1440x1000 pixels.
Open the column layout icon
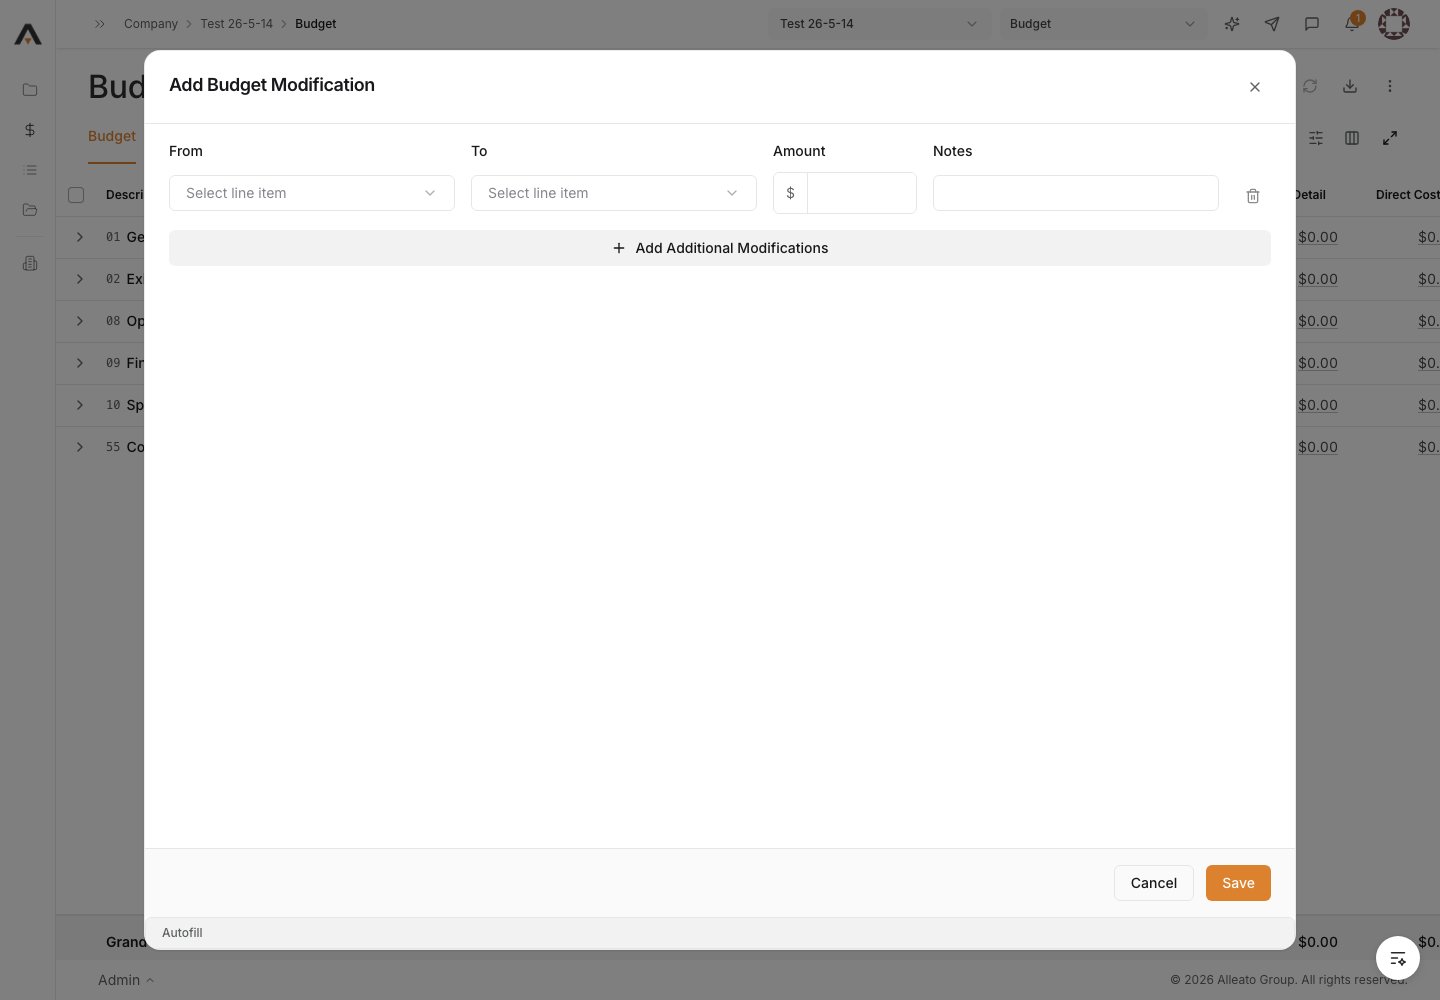(1352, 138)
